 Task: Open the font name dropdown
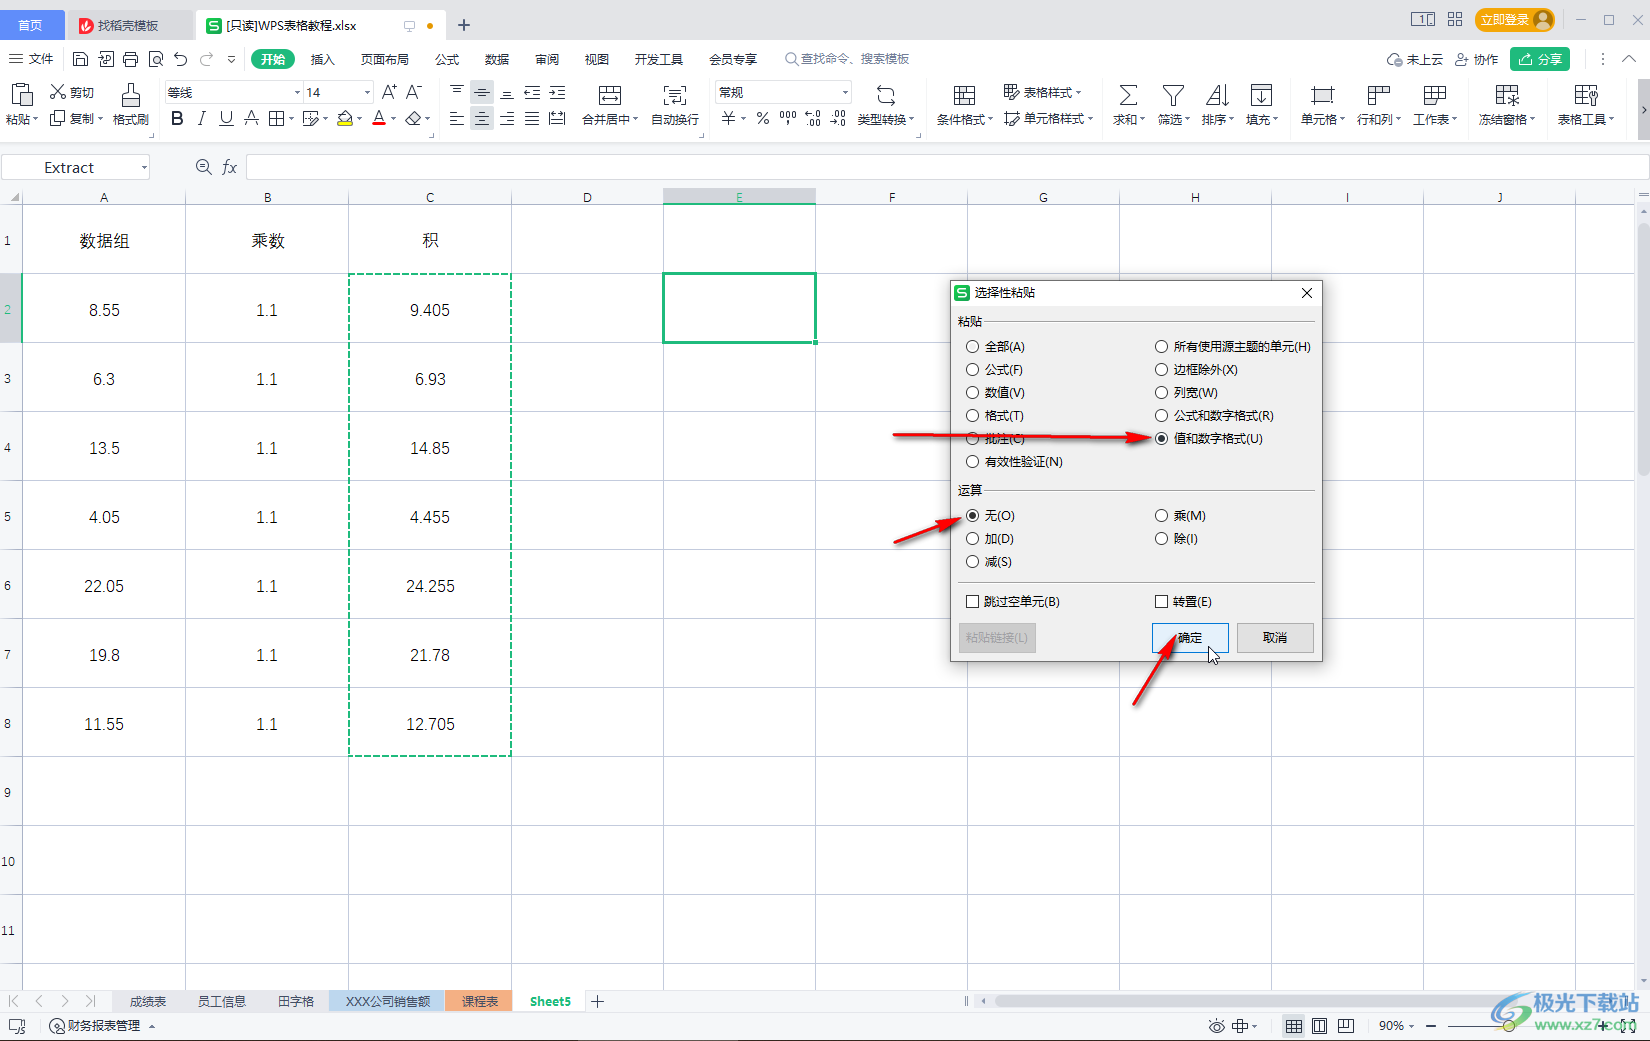(297, 92)
